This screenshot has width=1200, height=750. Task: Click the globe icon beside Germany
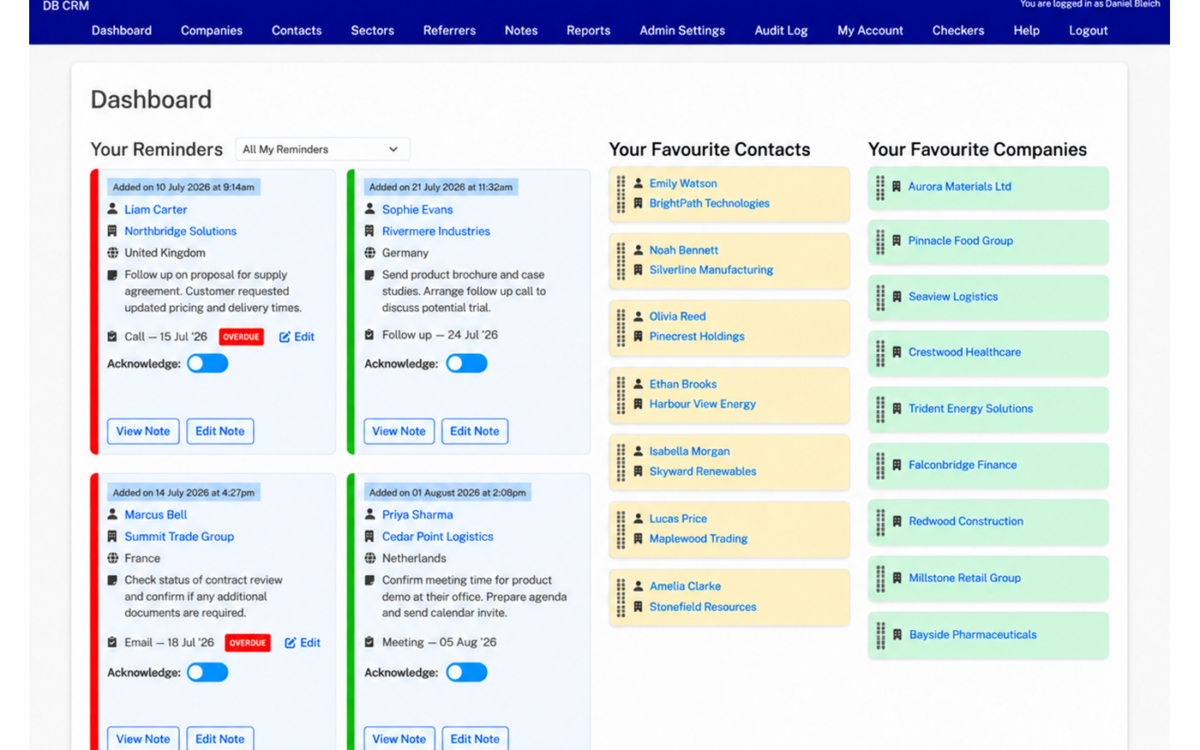tap(370, 253)
